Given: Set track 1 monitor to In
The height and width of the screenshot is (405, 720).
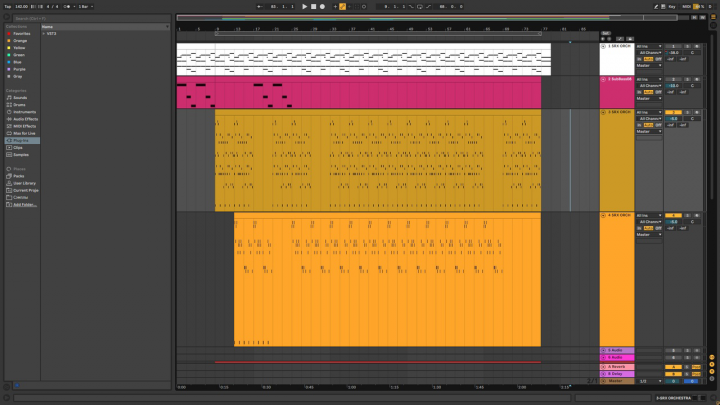Looking at the screenshot, I should pyautogui.click(x=639, y=59).
